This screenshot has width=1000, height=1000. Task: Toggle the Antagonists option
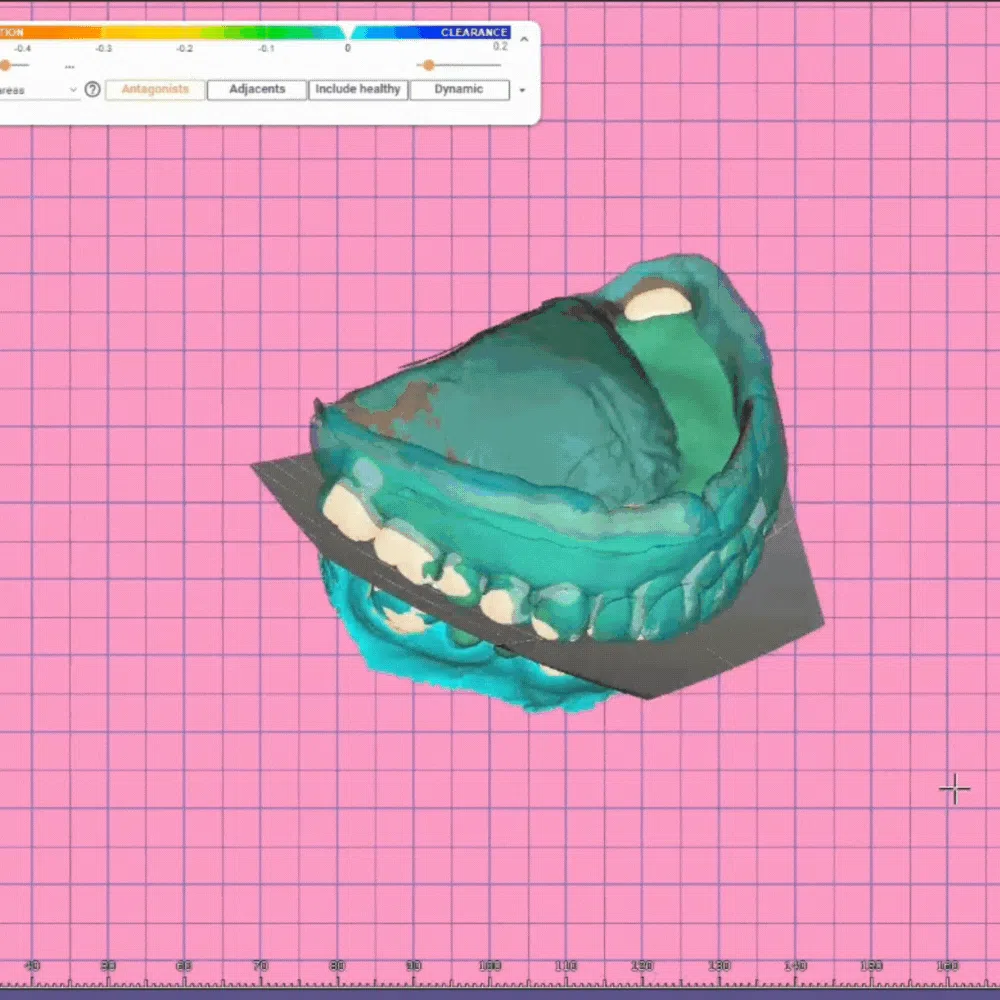(x=155, y=89)
